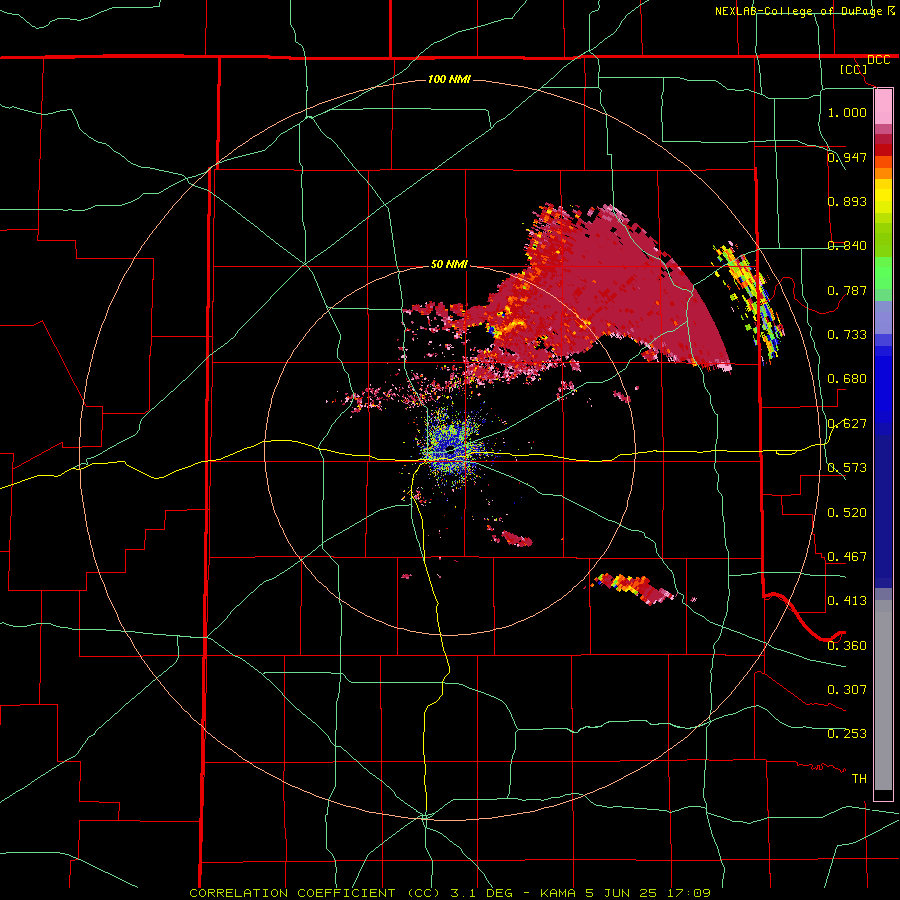
Task: Click the "[CC]" legend unit label
Action: [x=854, y=69]
